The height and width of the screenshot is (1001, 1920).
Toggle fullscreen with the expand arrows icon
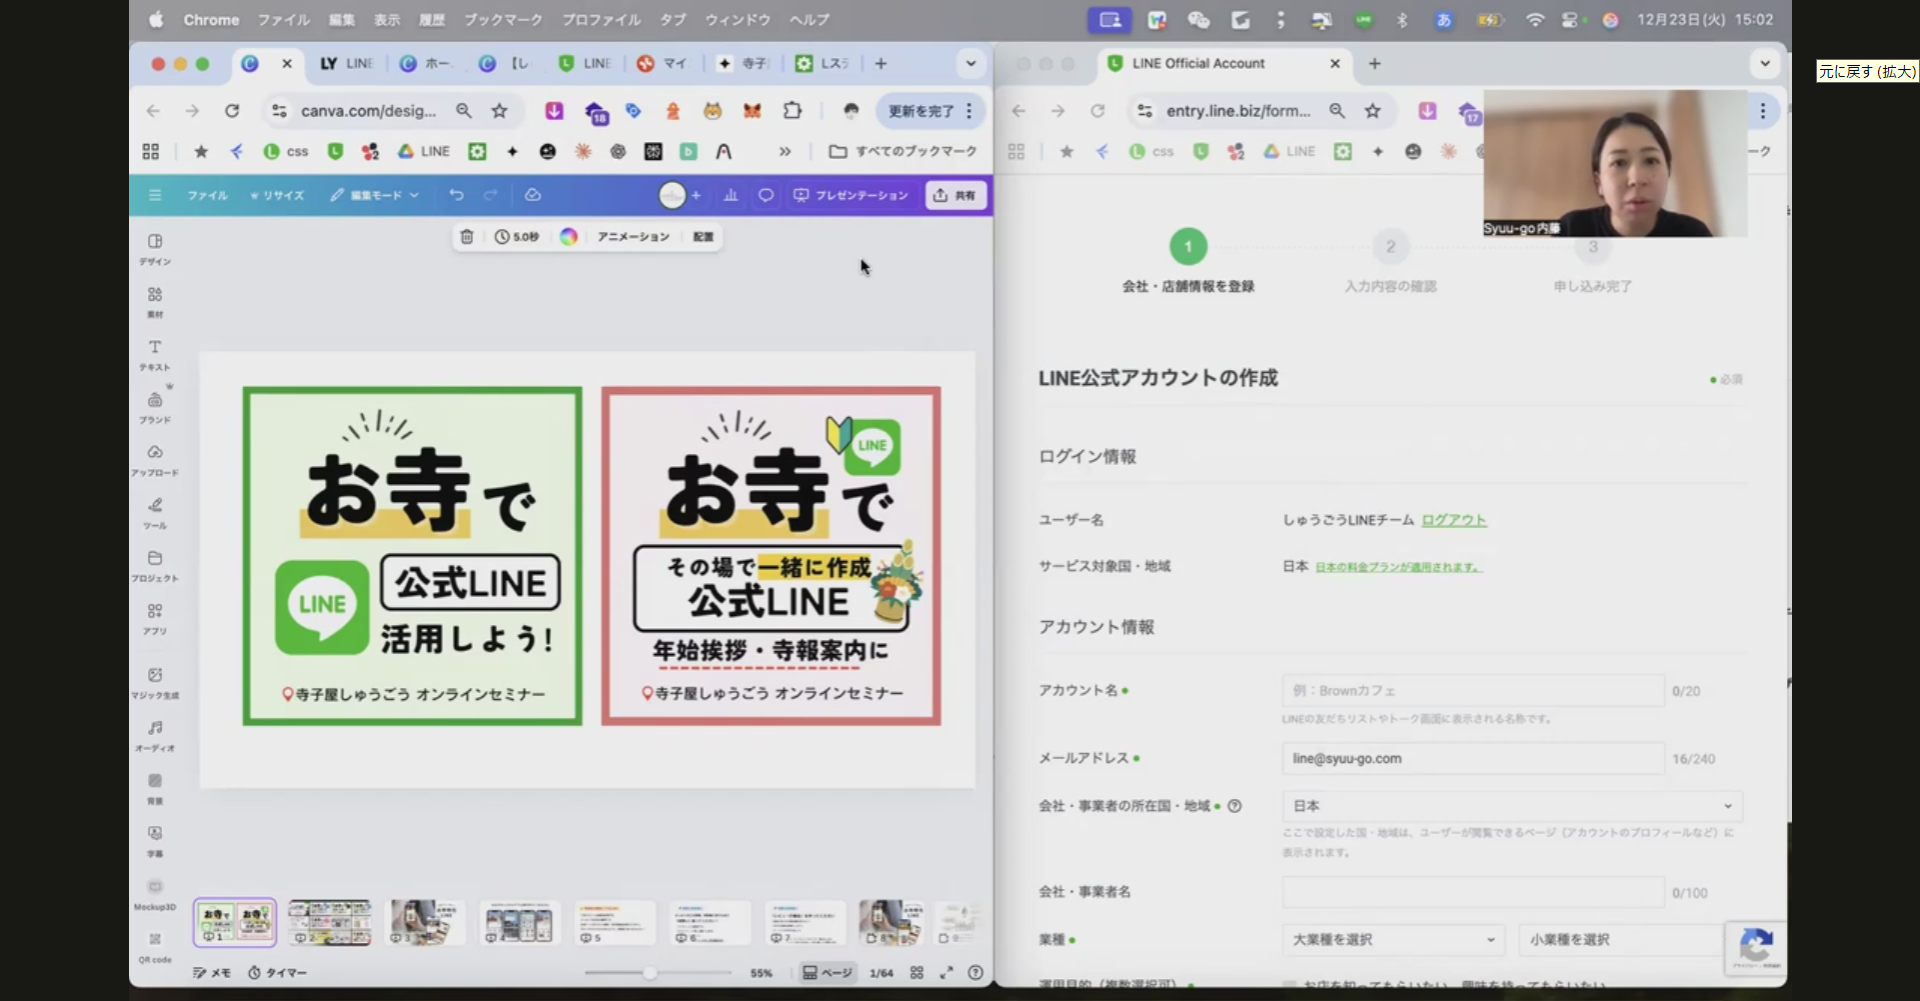click(x=946, y=973)
